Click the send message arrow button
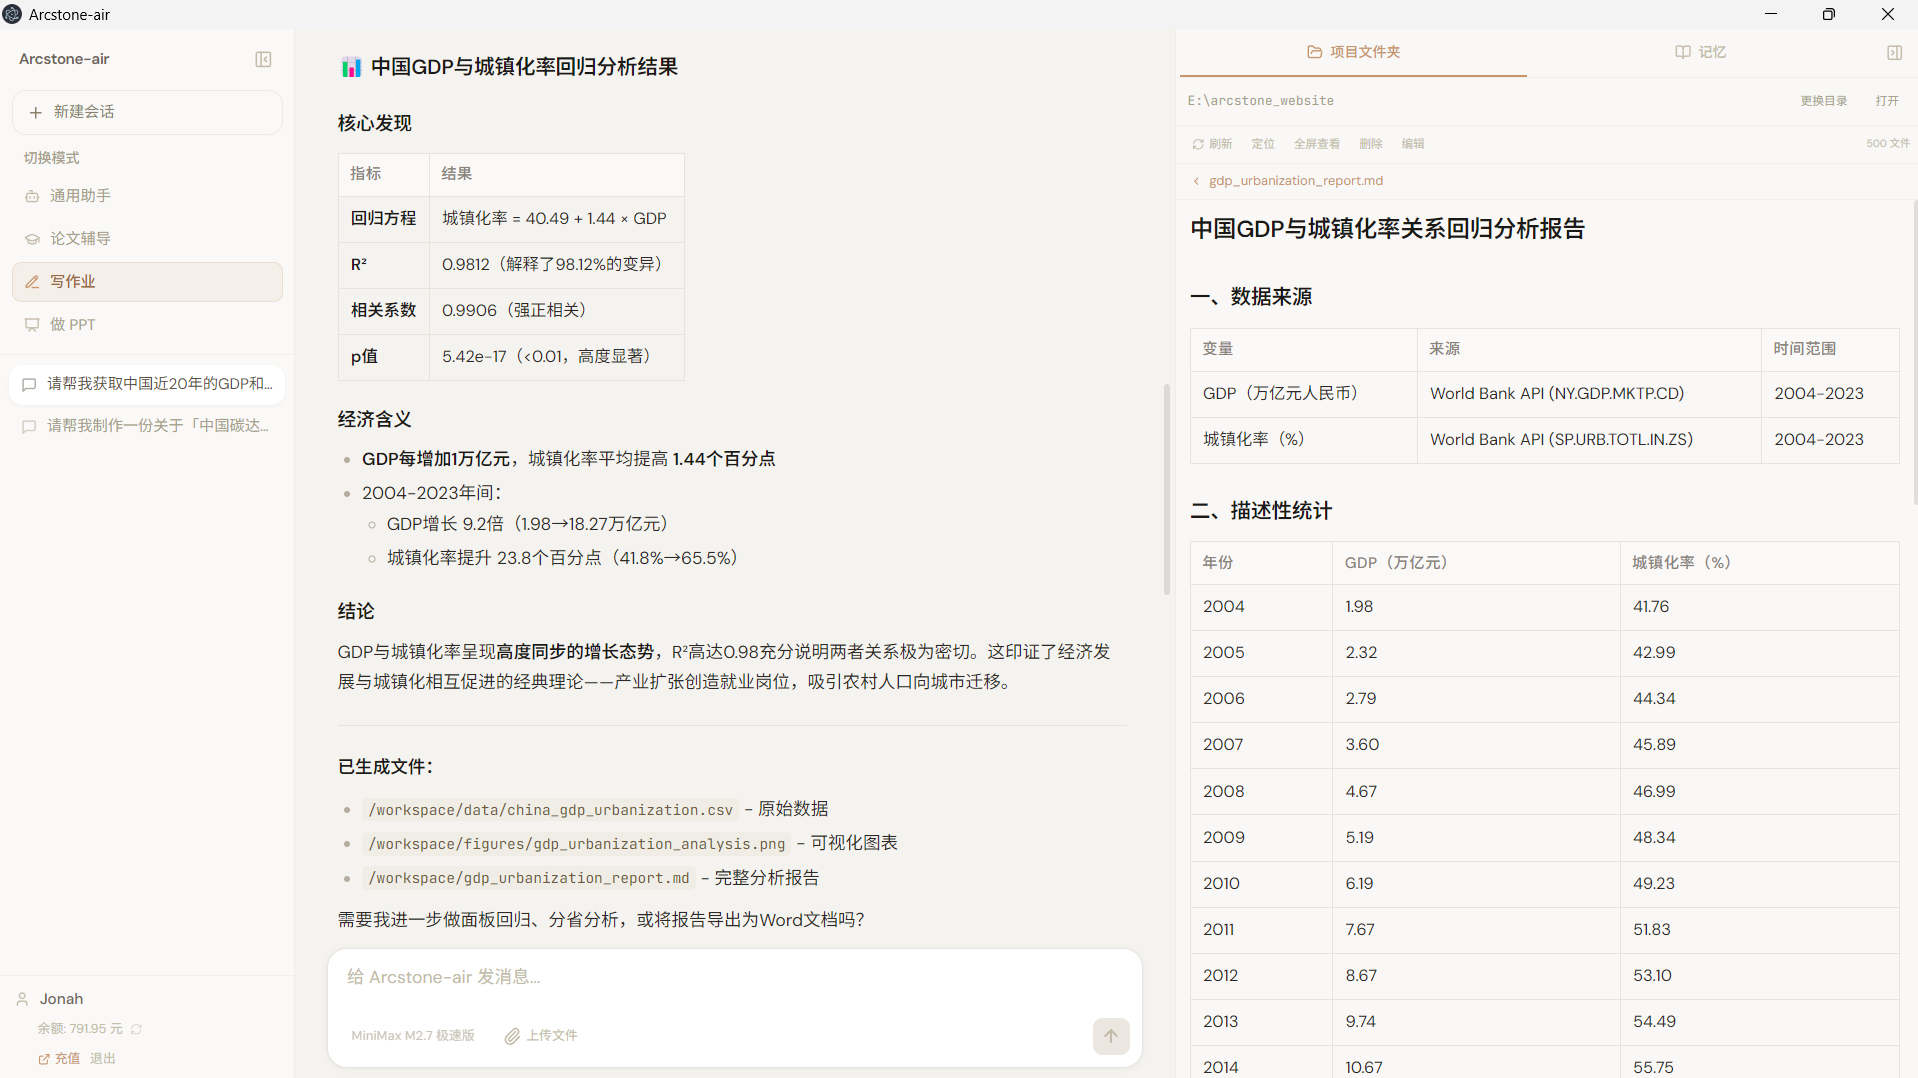The image size is (1918, 1078). (1110, 1036)
